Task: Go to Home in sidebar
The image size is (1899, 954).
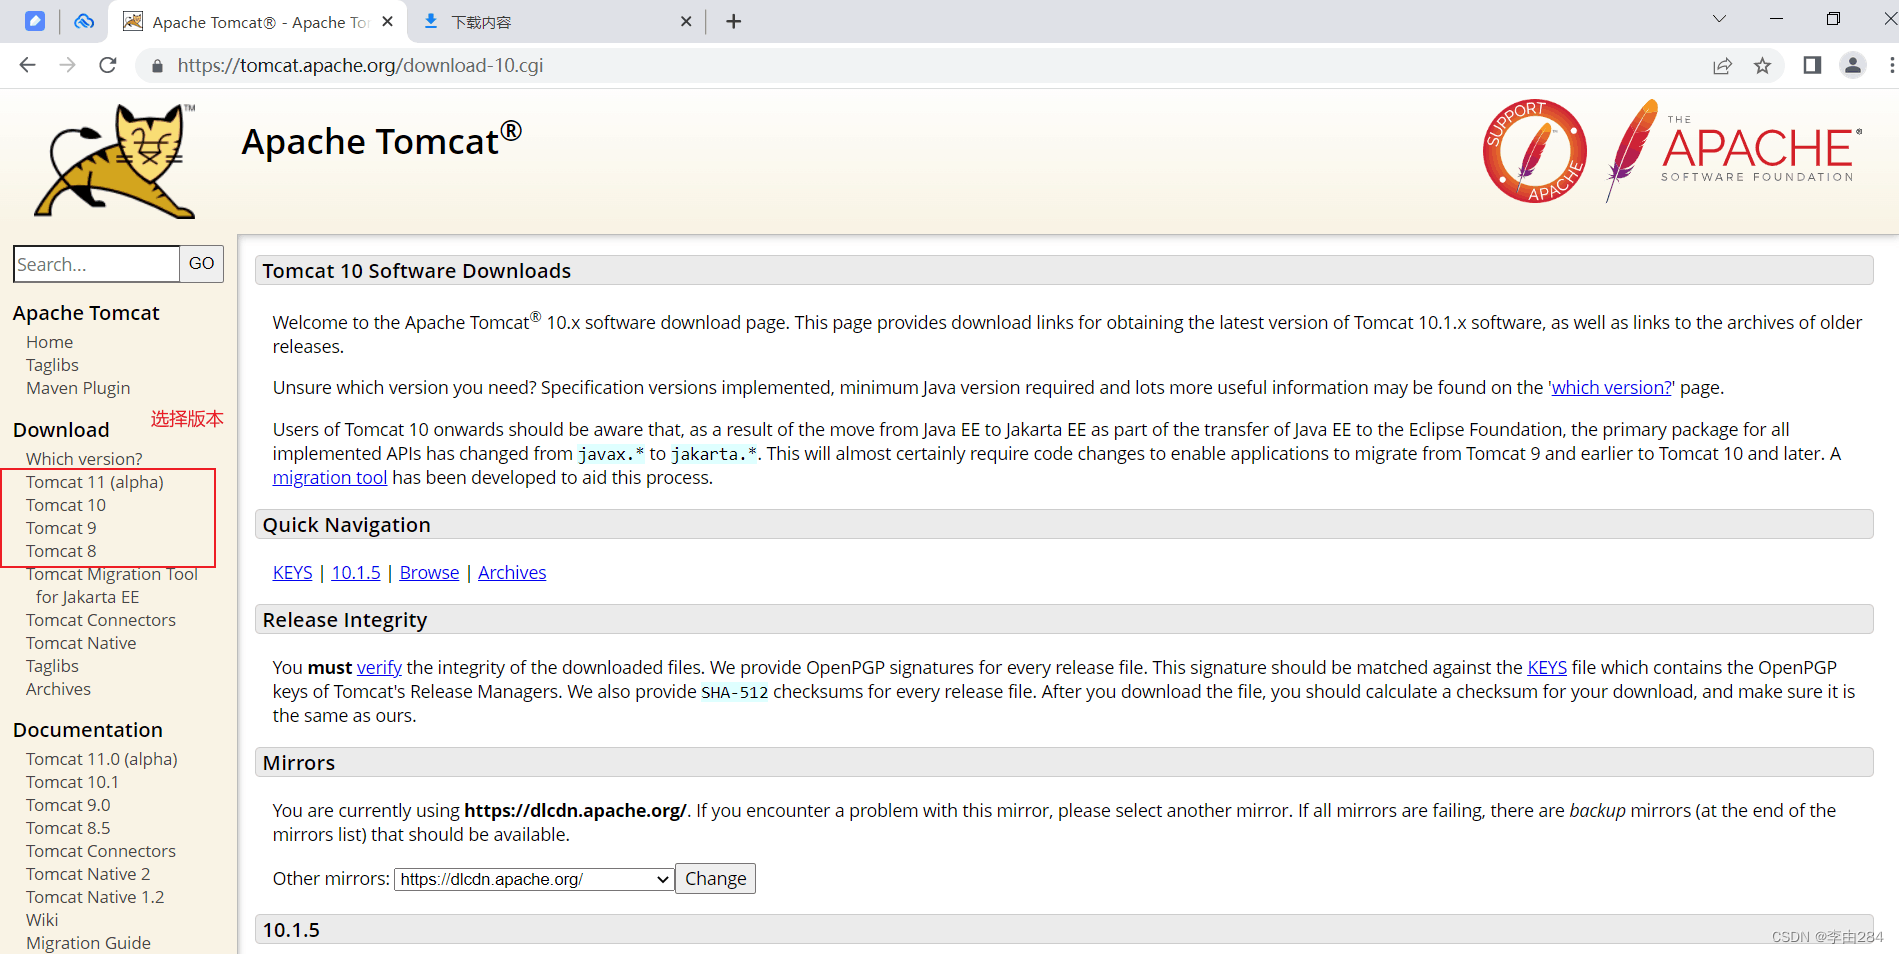Action: pyautogui.click(x=49, y=342)
